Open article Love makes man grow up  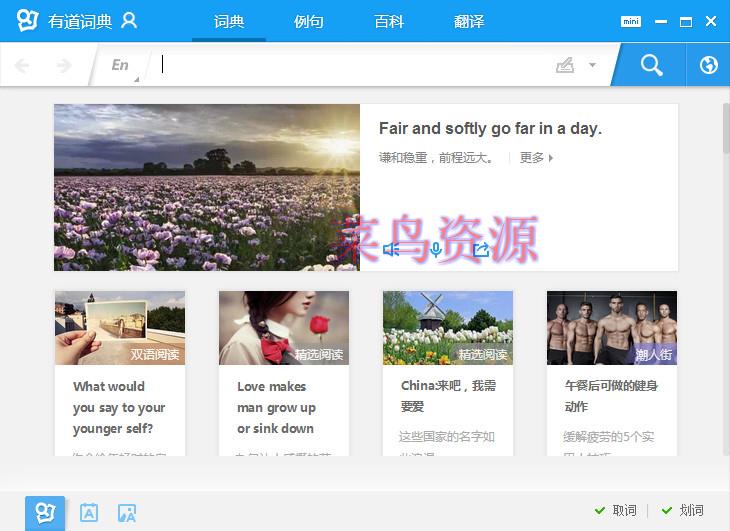277,407
